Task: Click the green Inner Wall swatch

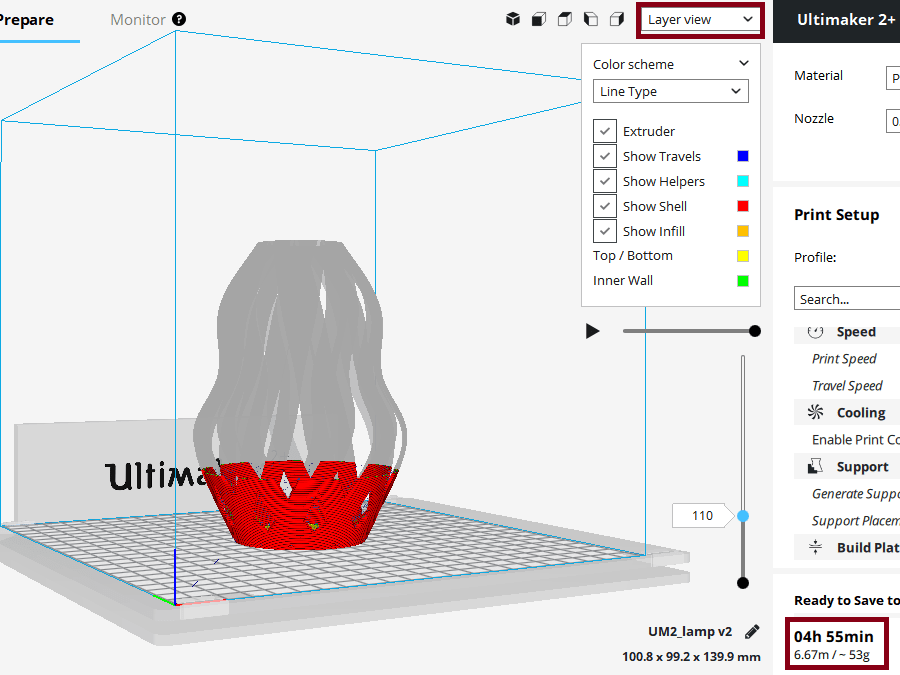Action: point(743,281)
